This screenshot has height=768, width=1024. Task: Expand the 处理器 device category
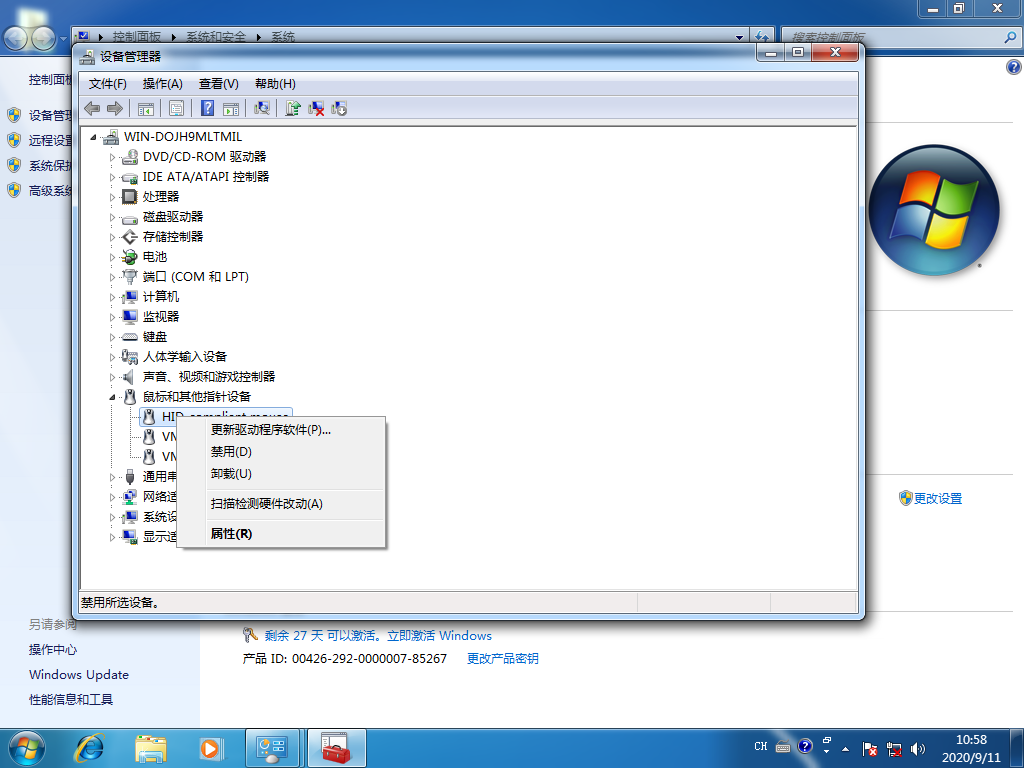(x=113, y=197)
